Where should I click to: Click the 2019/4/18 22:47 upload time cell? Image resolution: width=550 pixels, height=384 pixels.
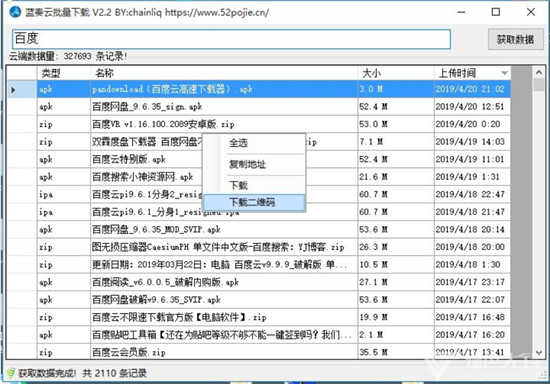tap(472, 194)
